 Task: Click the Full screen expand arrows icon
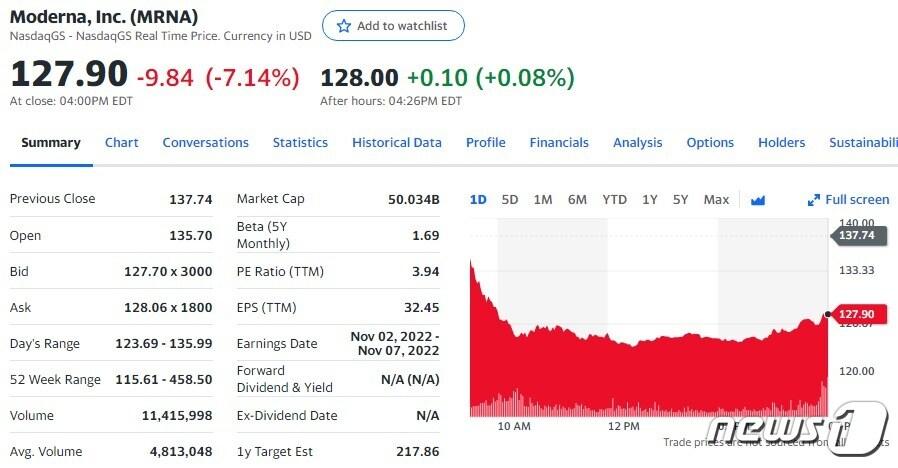[814, 200]
